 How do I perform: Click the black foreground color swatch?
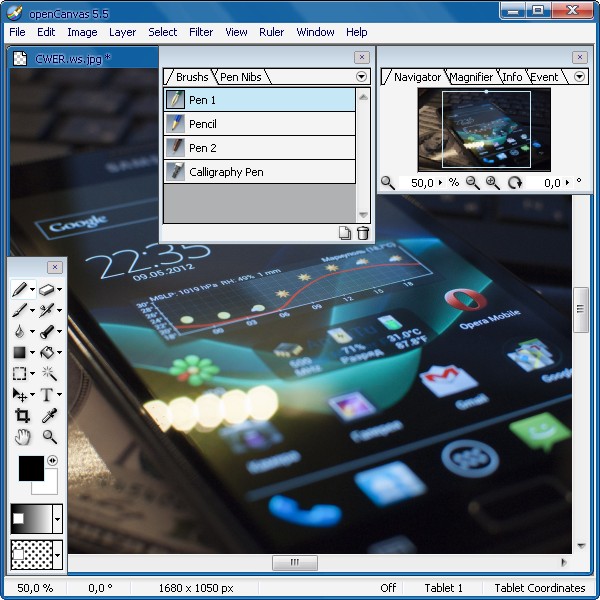pos(30,467)
